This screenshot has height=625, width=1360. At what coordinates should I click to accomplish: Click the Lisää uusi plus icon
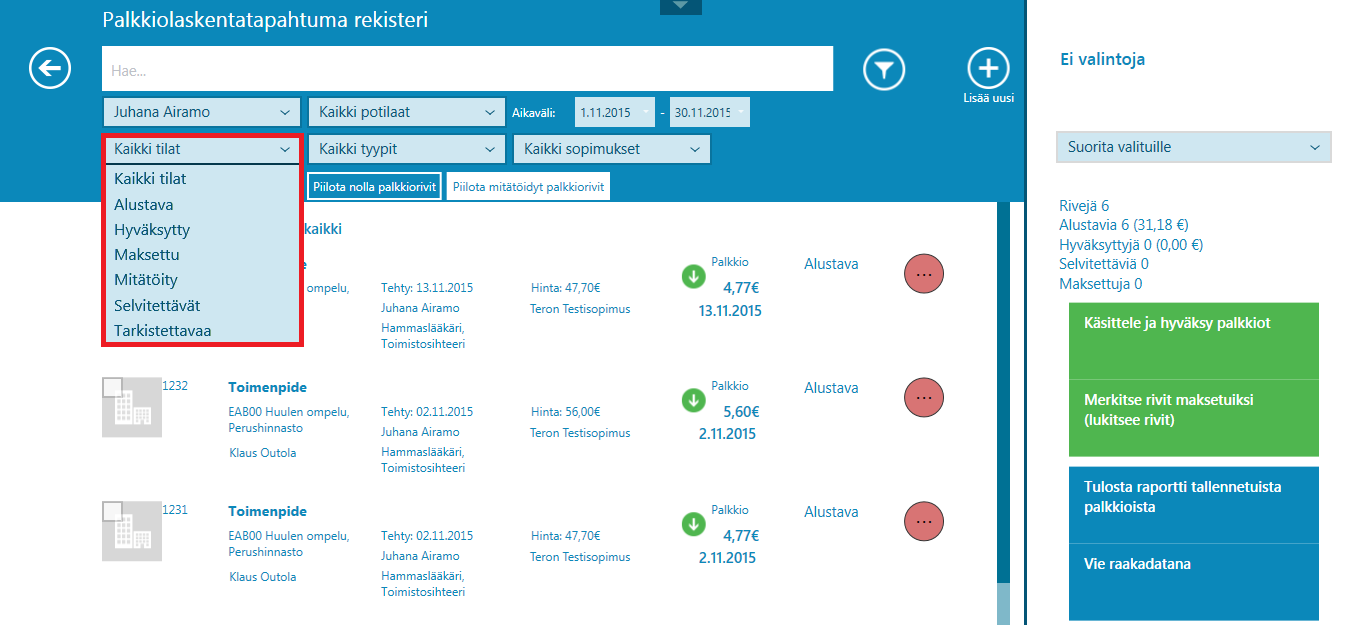(988, 68)
